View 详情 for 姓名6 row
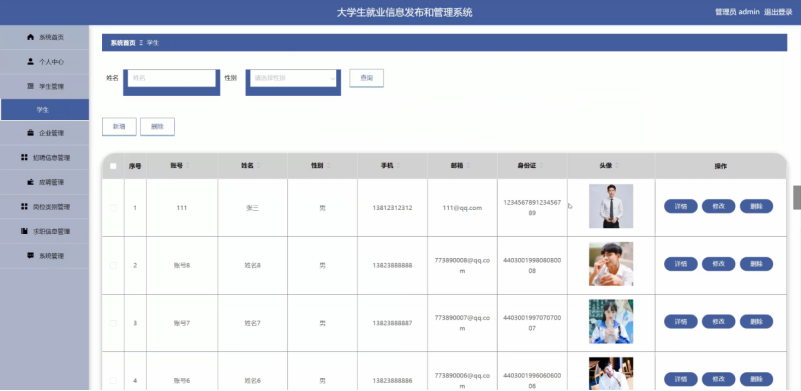801x391 pixels. coord(680,379)
